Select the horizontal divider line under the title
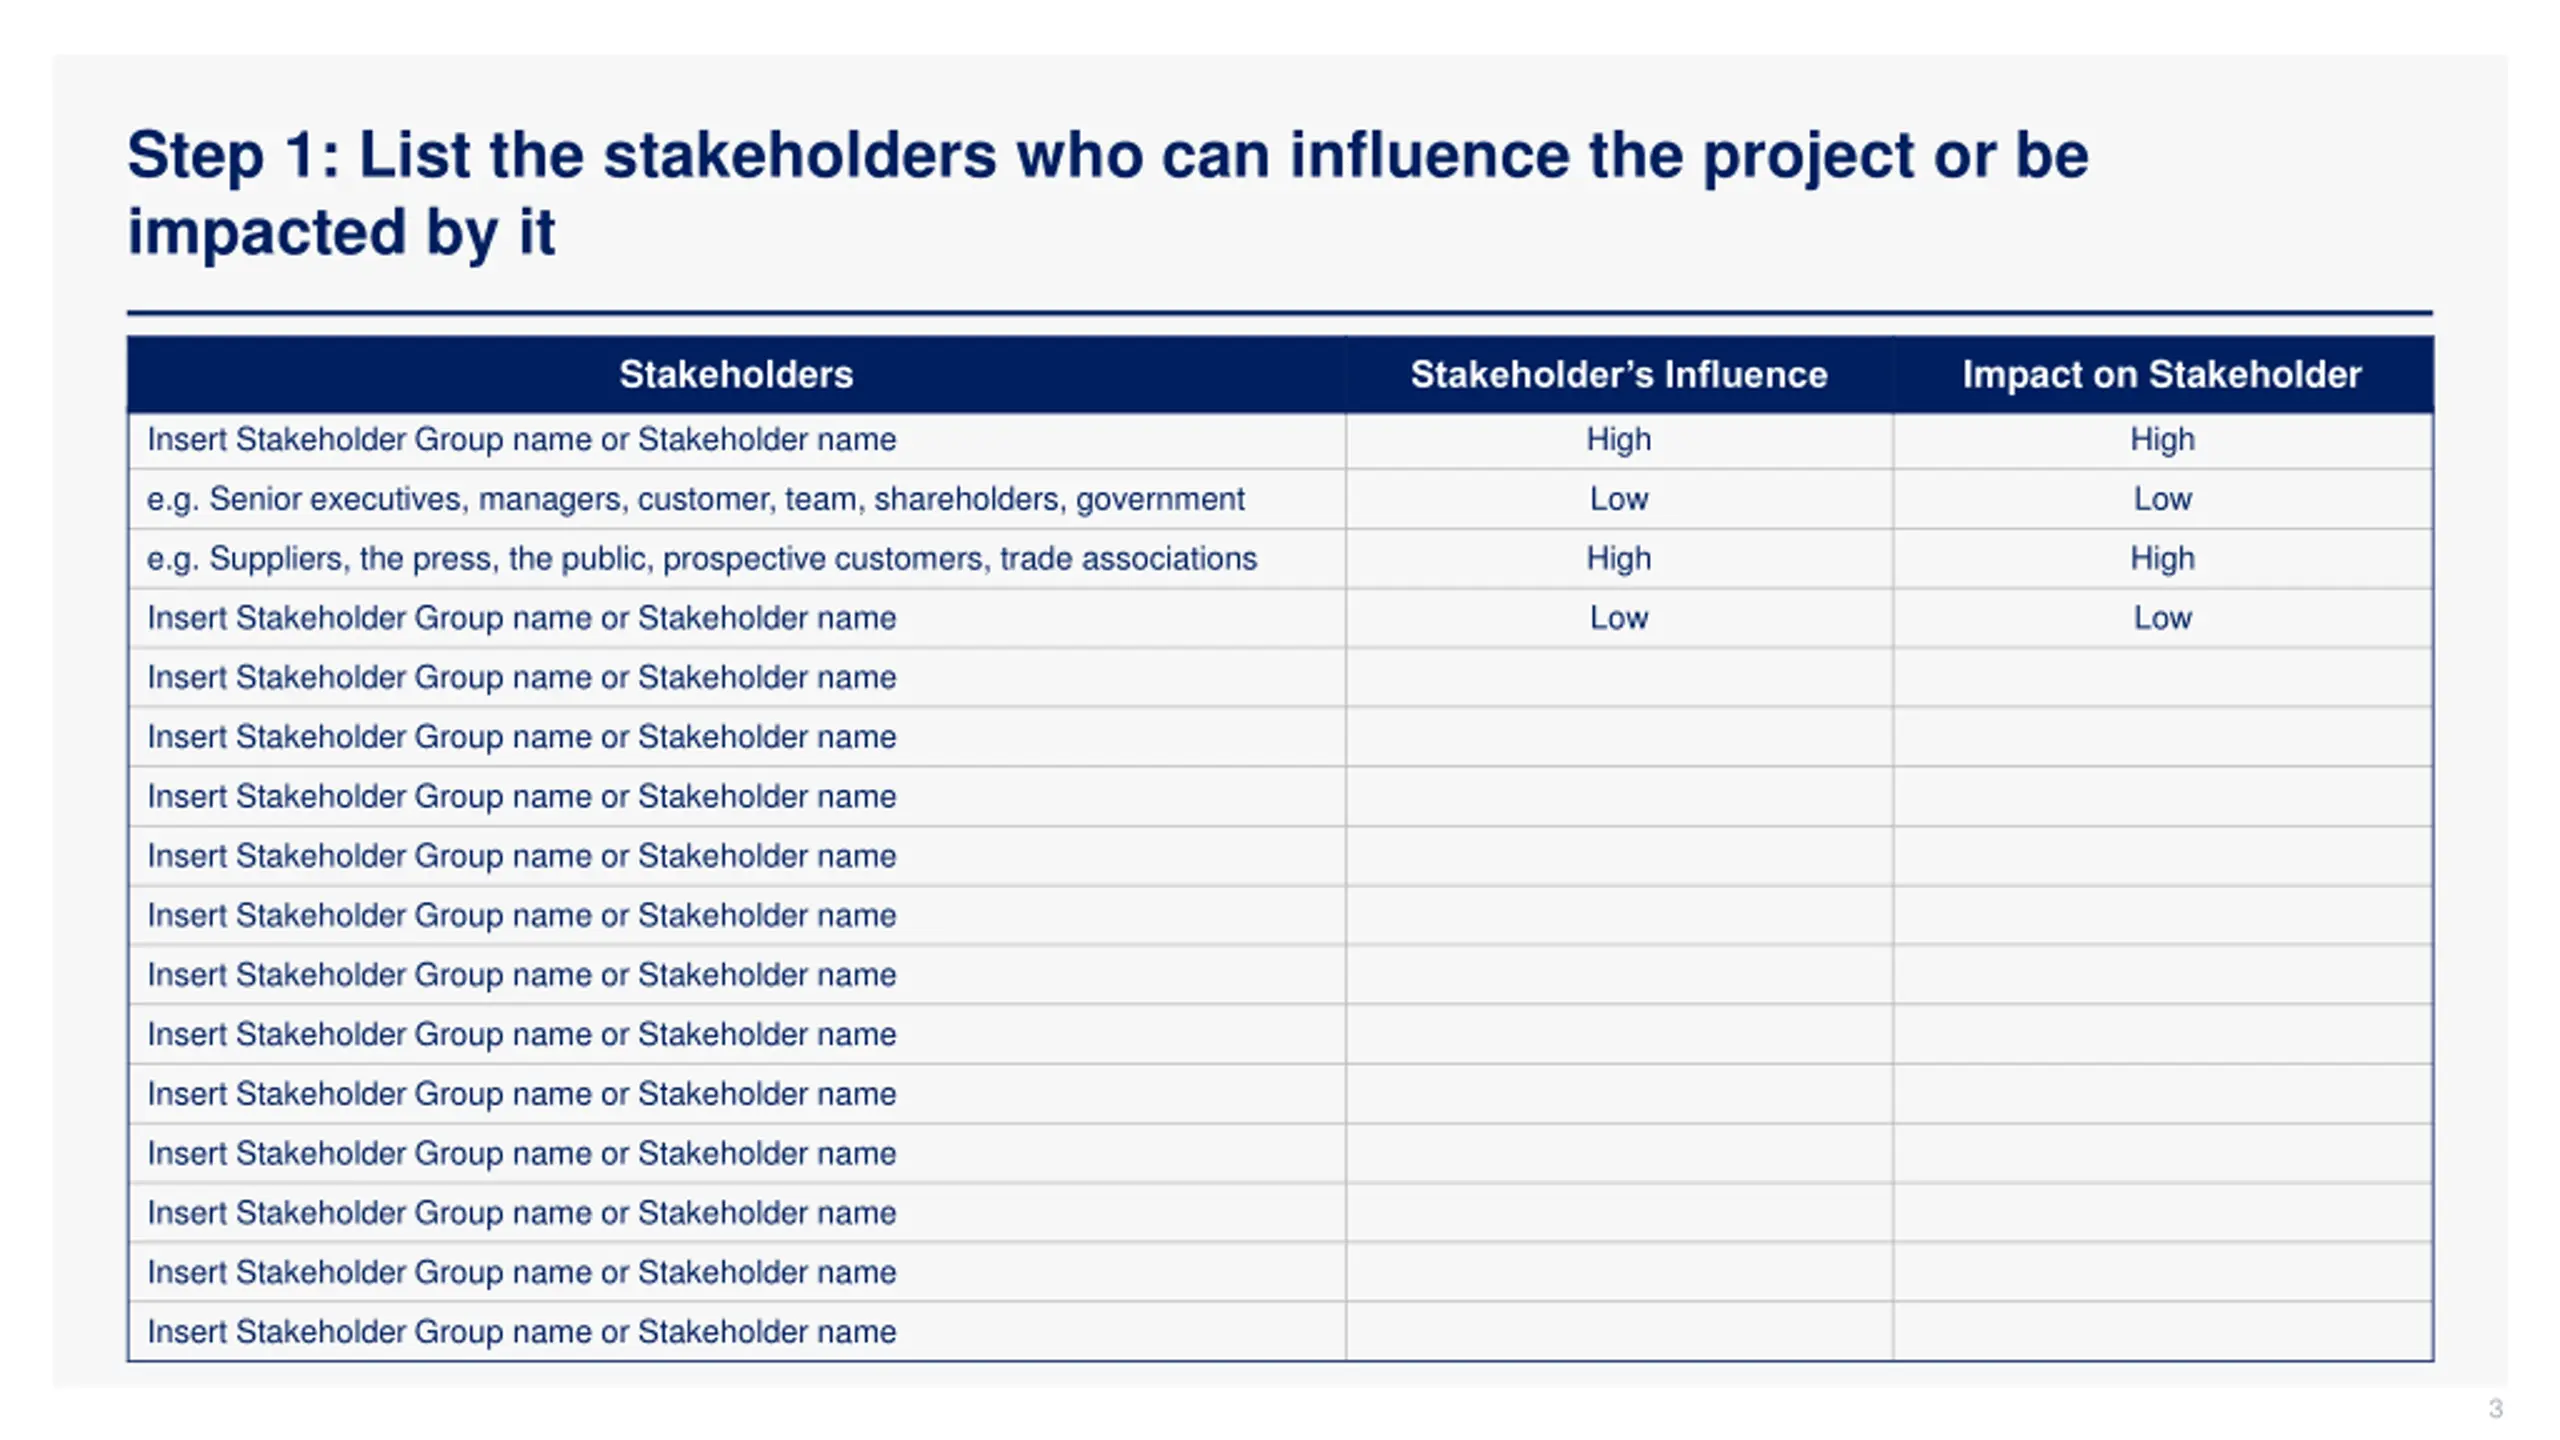This screenshot has width=2560, height=1440. click(1279, 313)
